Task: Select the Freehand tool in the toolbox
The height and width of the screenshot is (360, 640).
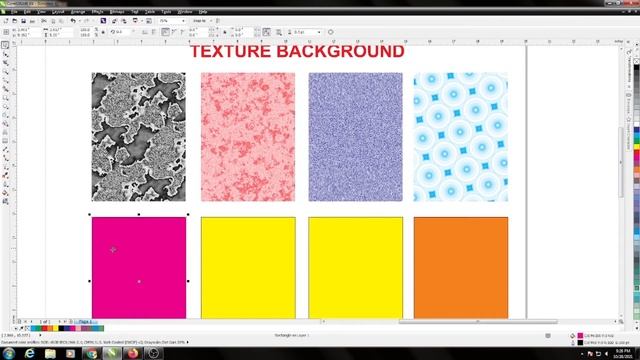Action: click(x=5, y=80)
